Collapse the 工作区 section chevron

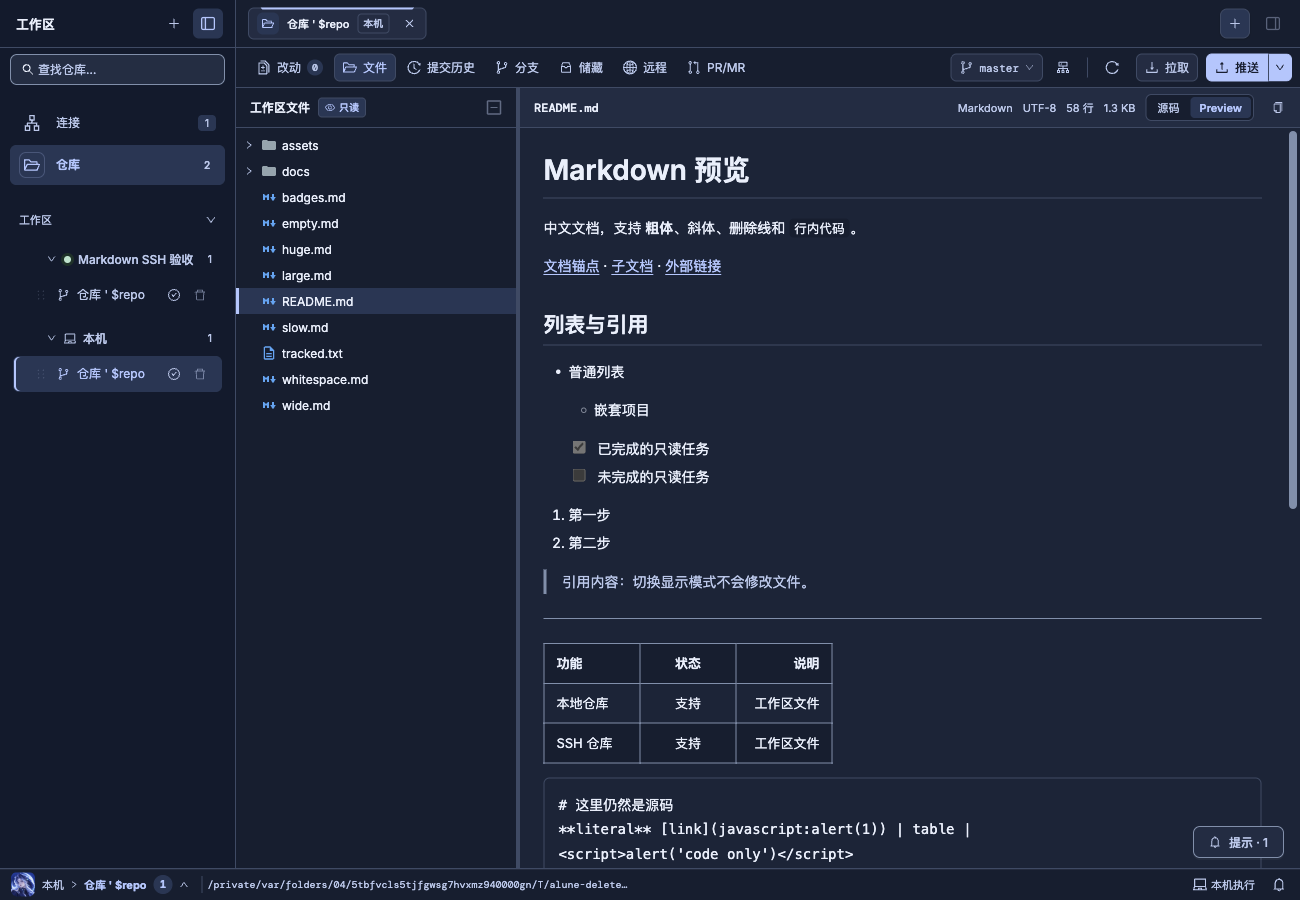pyautogui.click(x=210, y=220)
